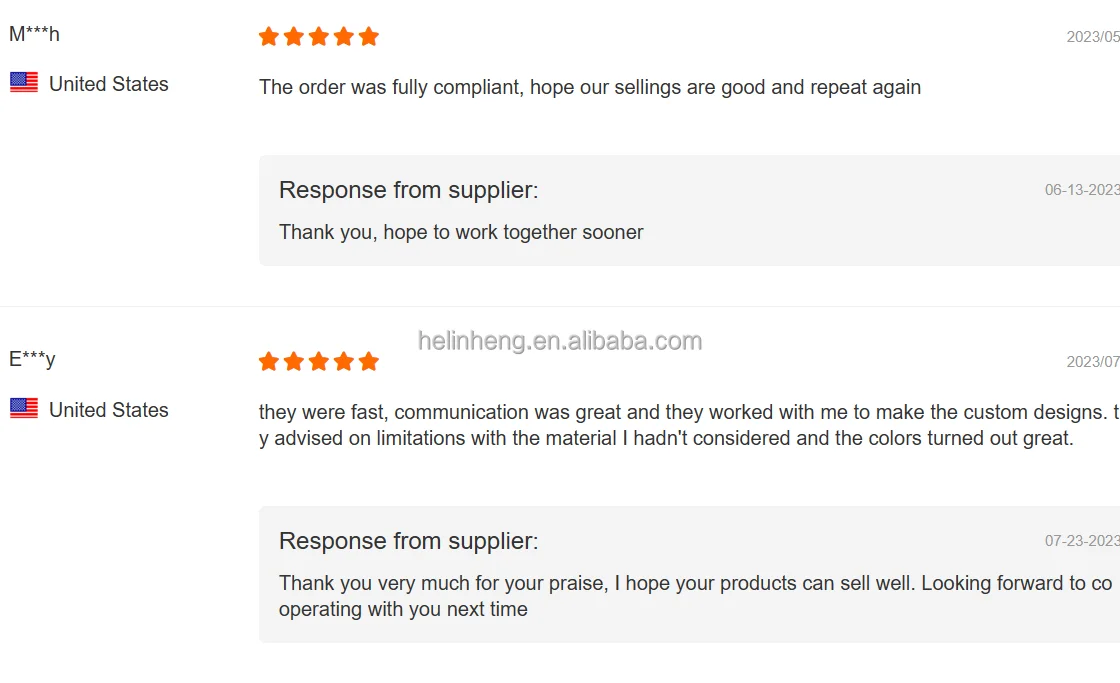Click M***h's review text about compliant order
1120x683 pixels.
click(589, 87)
